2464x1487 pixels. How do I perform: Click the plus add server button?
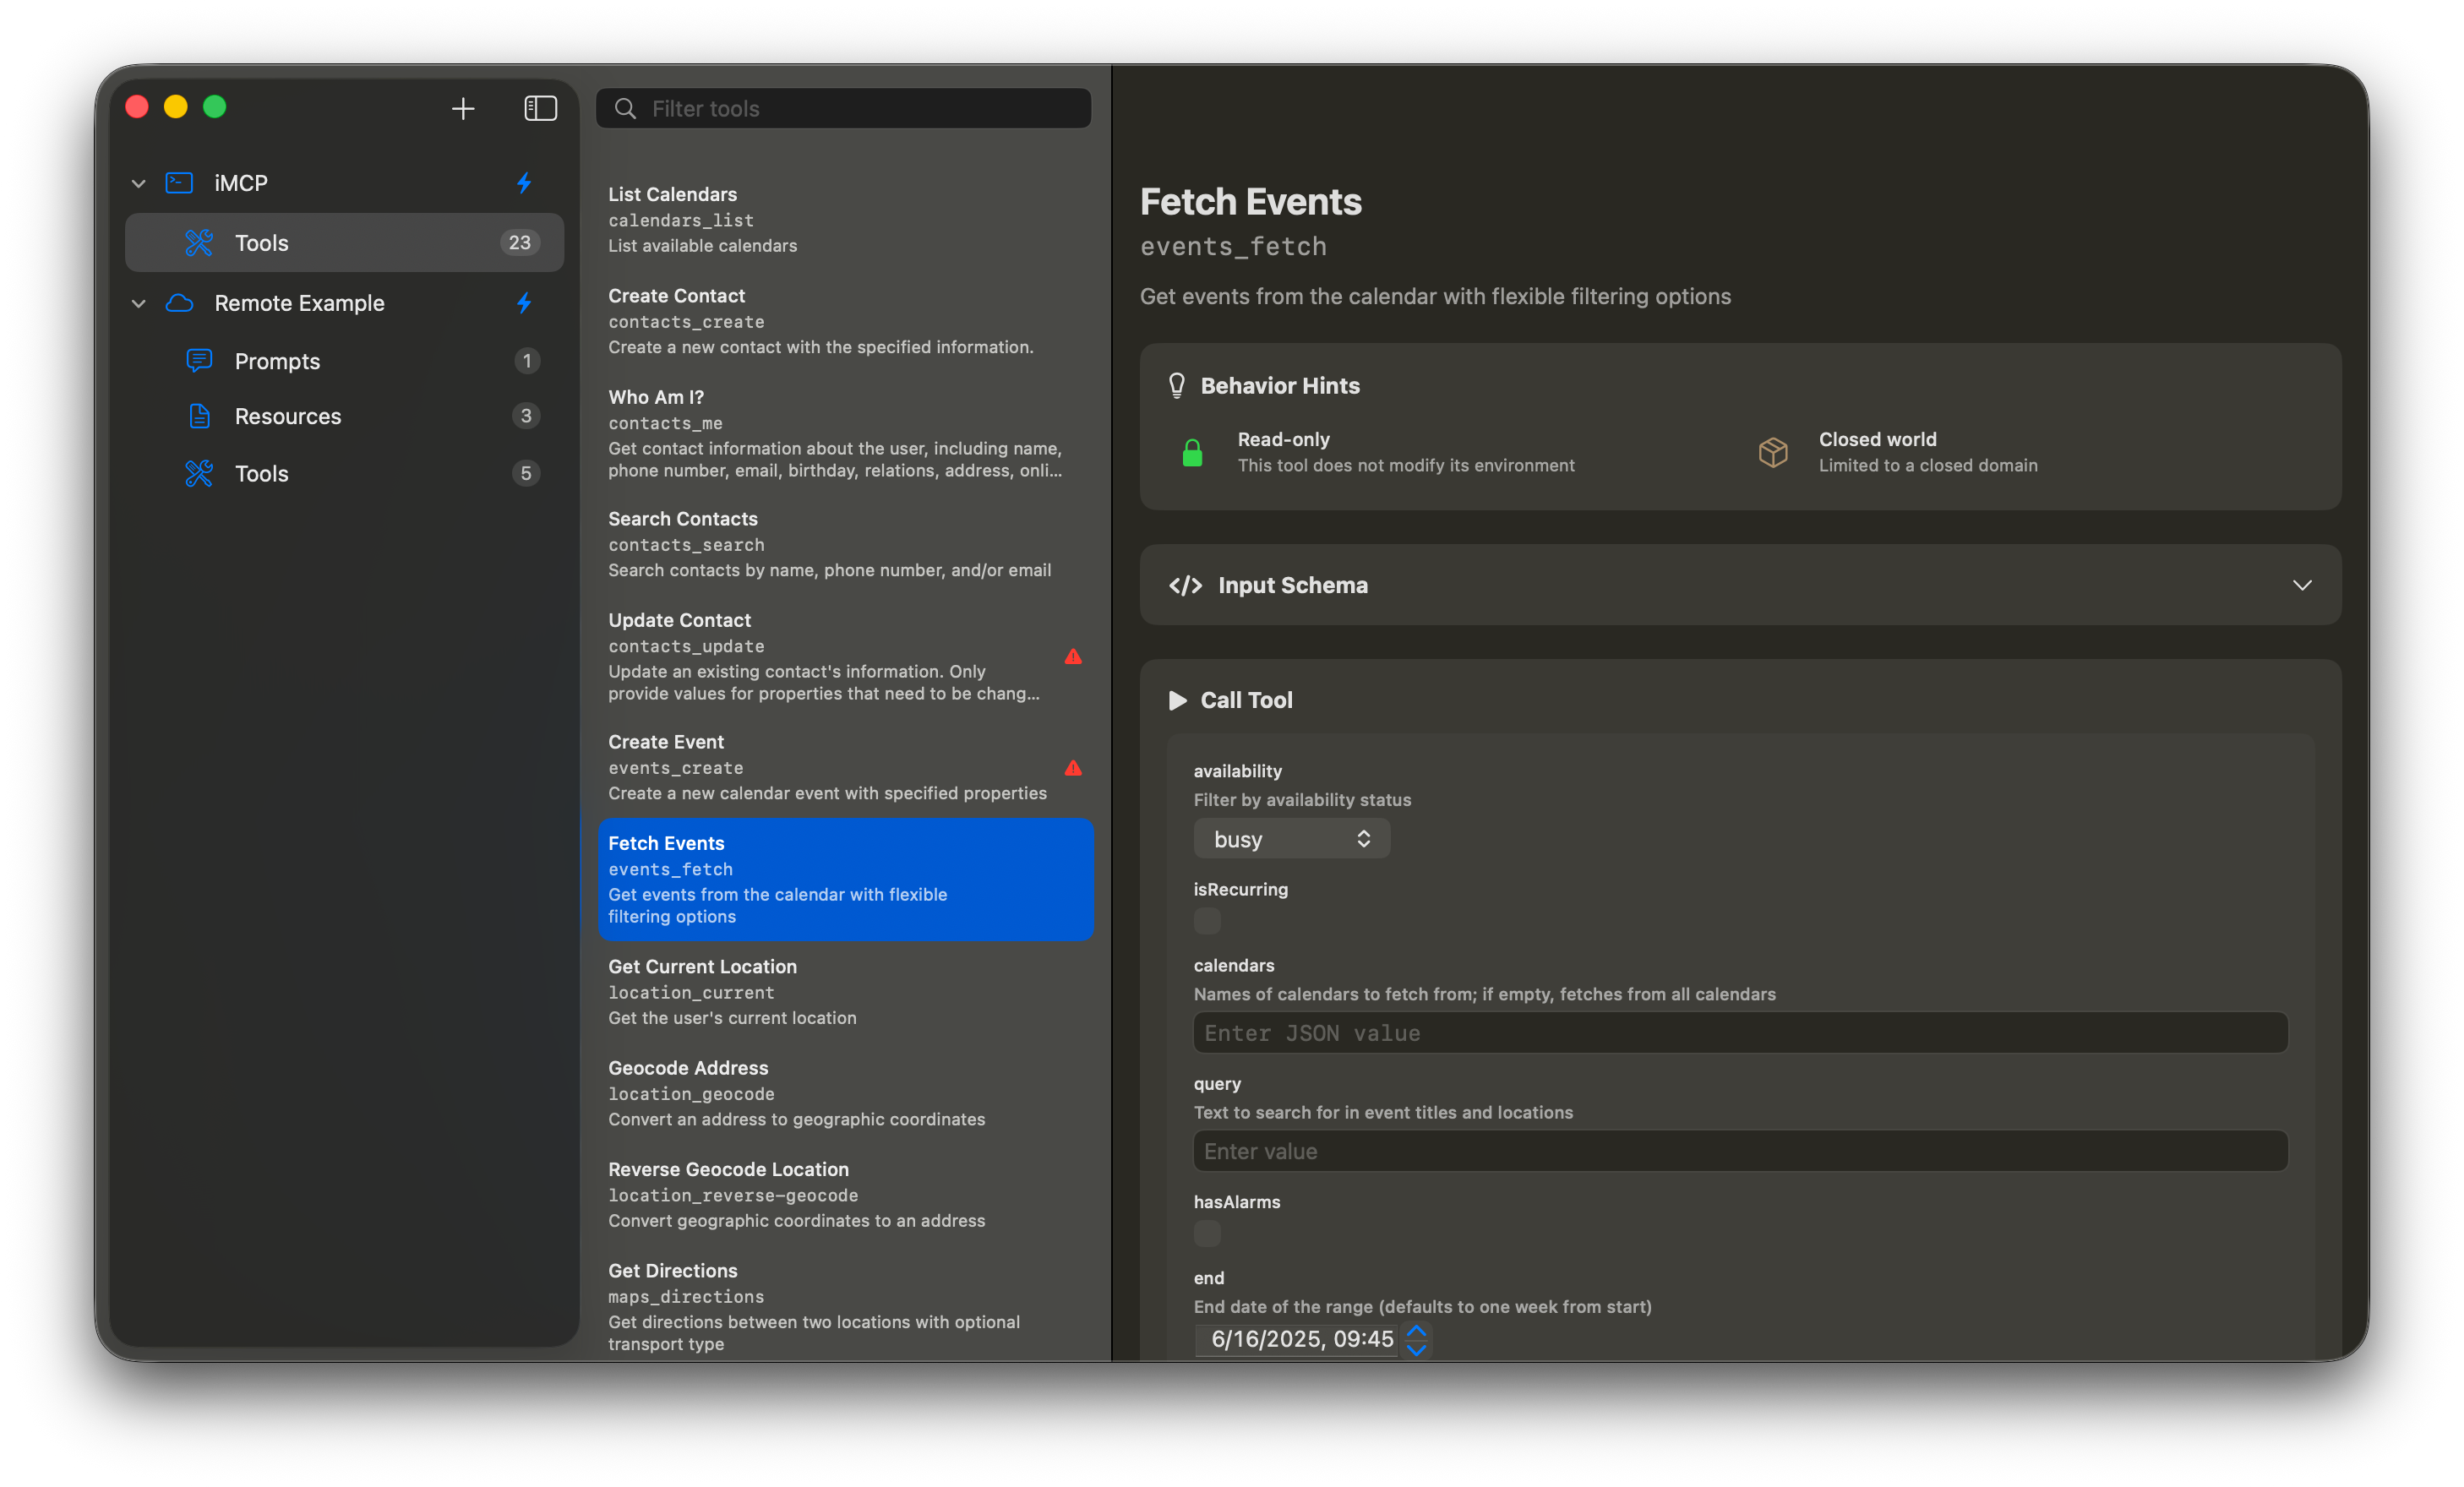pos(462,108)
